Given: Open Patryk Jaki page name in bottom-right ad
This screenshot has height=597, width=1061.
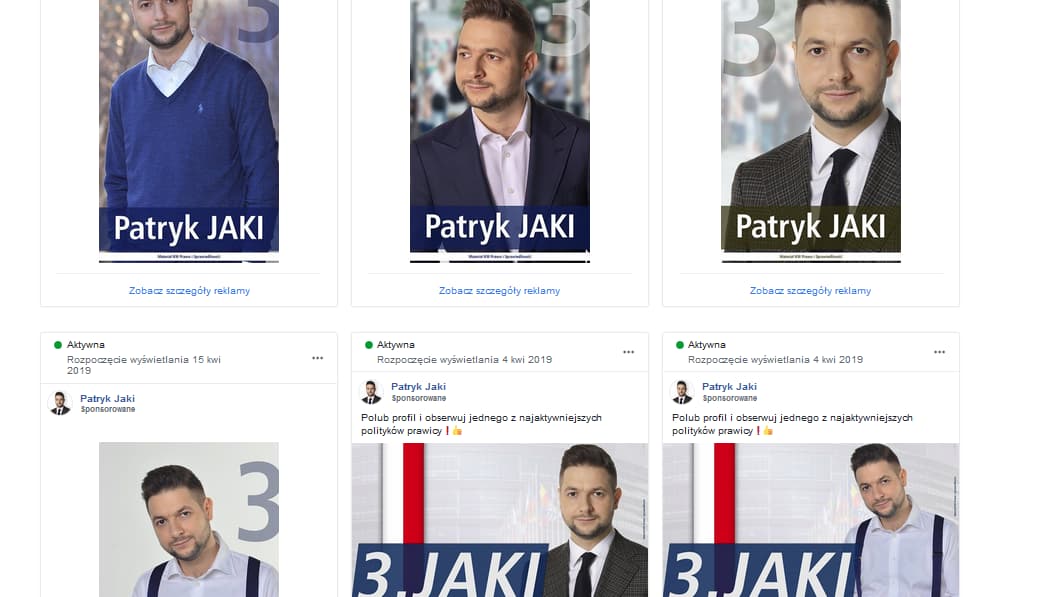Looking at the screenshot, I should click(729, 386).
